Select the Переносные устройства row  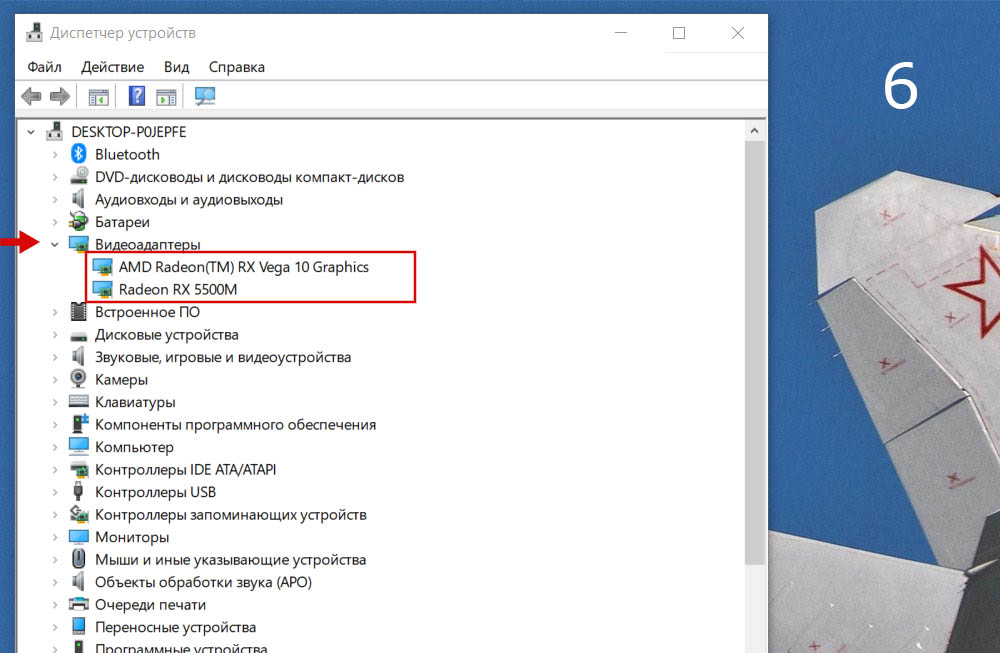tap(175, 627)
